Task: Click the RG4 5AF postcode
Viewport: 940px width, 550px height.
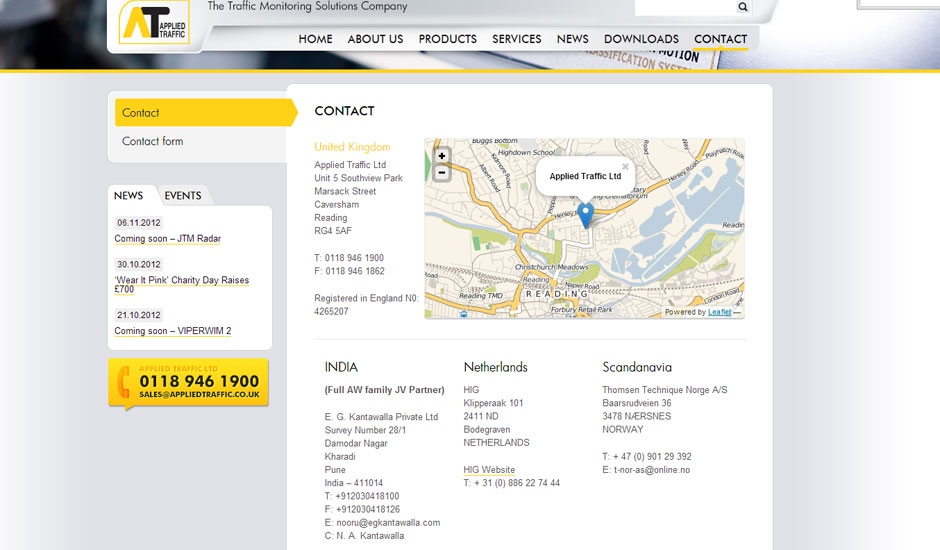Action: [333, 231]
